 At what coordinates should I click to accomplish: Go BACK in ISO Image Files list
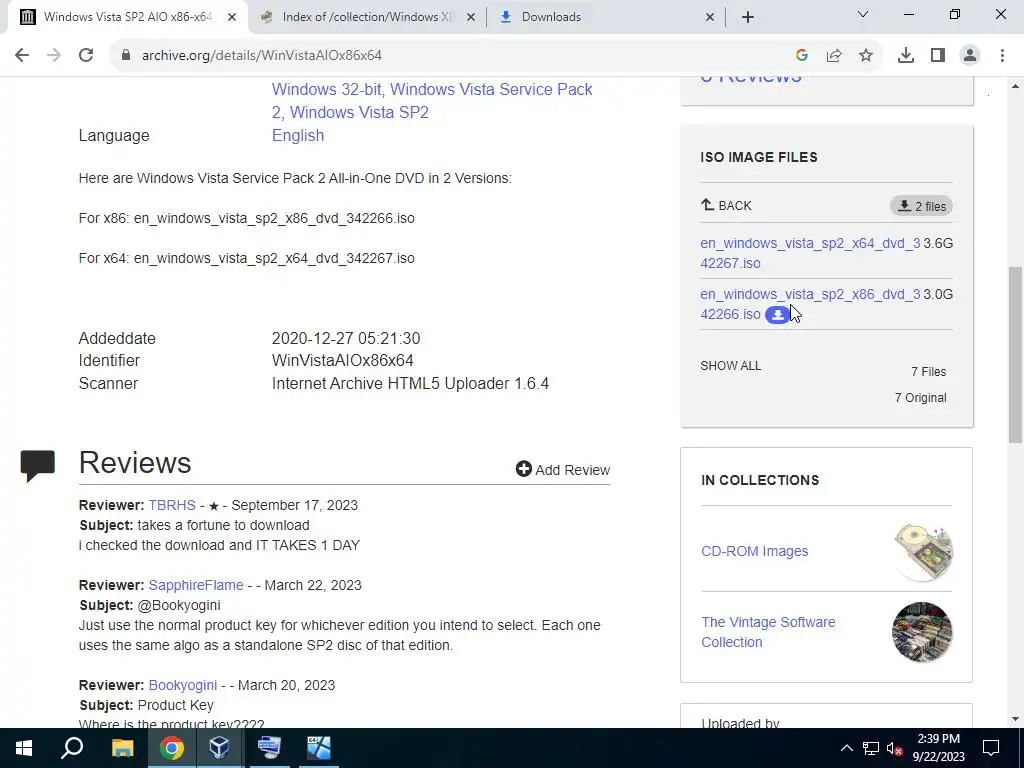[x=726, y=206]
